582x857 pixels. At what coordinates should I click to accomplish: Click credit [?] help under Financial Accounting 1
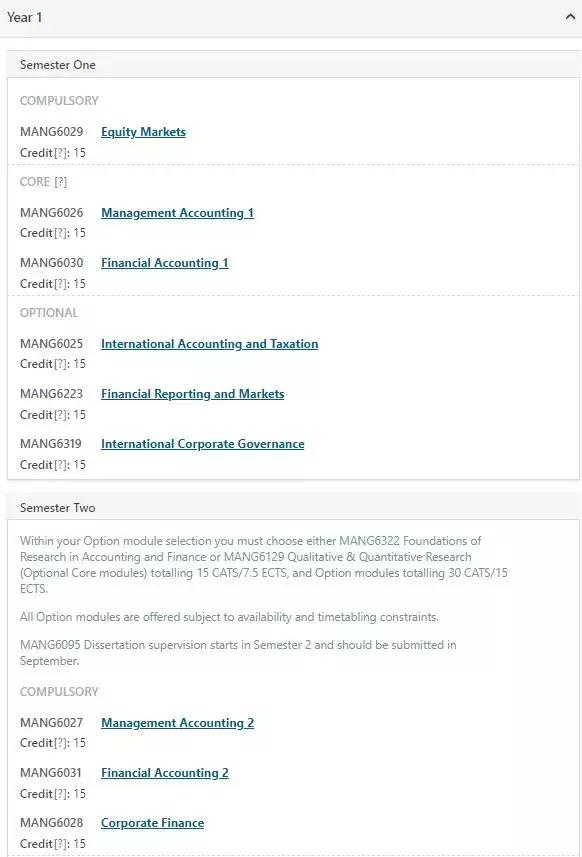pos(60,284)
